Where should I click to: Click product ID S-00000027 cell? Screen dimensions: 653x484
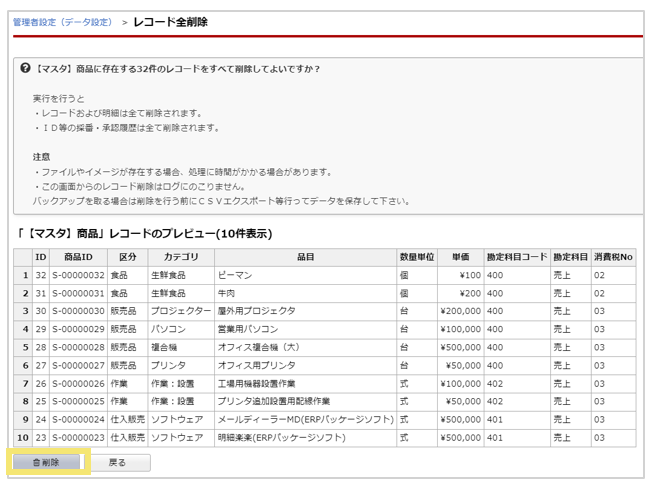pos(78,365)
